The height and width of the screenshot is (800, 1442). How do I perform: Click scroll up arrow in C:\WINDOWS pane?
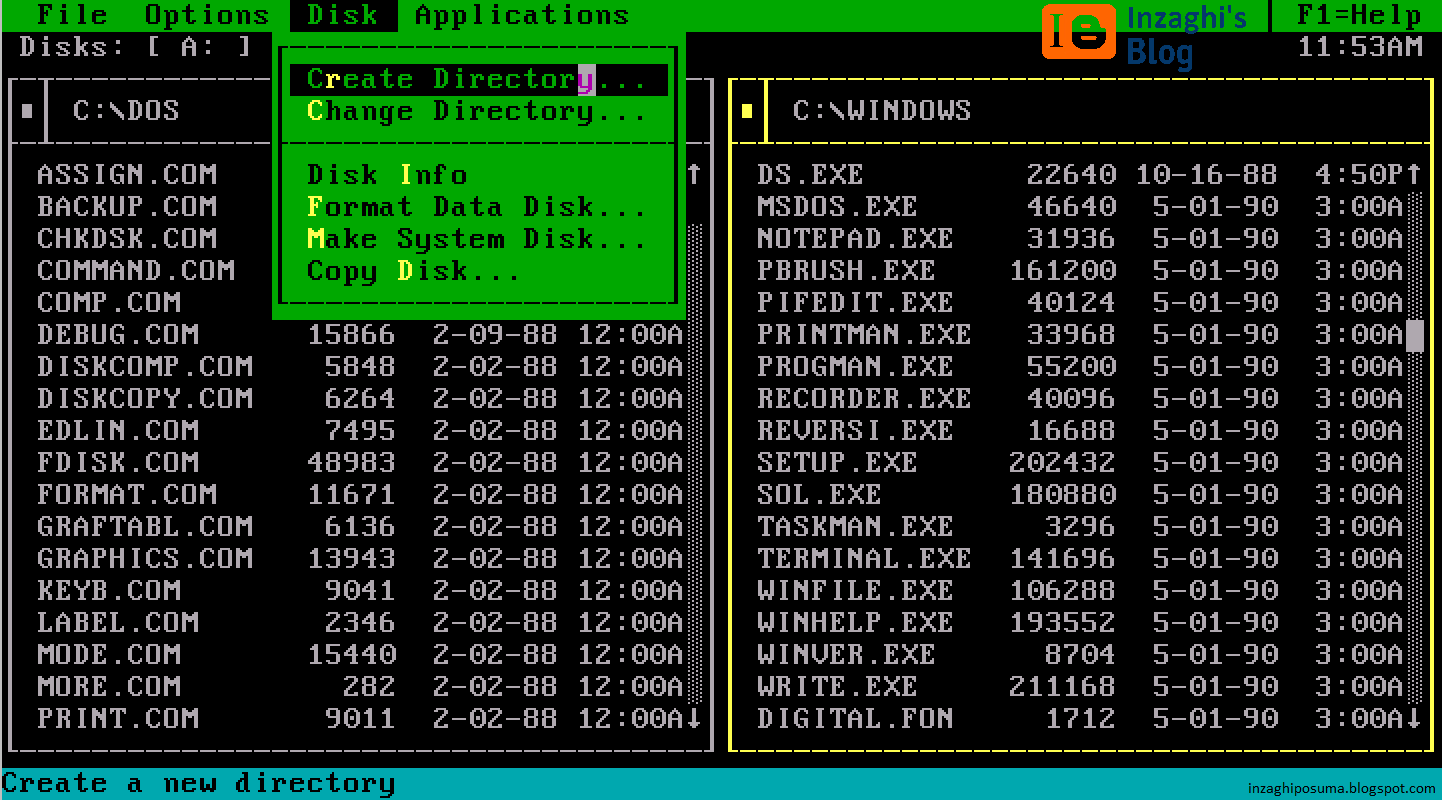click(x=1414, y=174)
